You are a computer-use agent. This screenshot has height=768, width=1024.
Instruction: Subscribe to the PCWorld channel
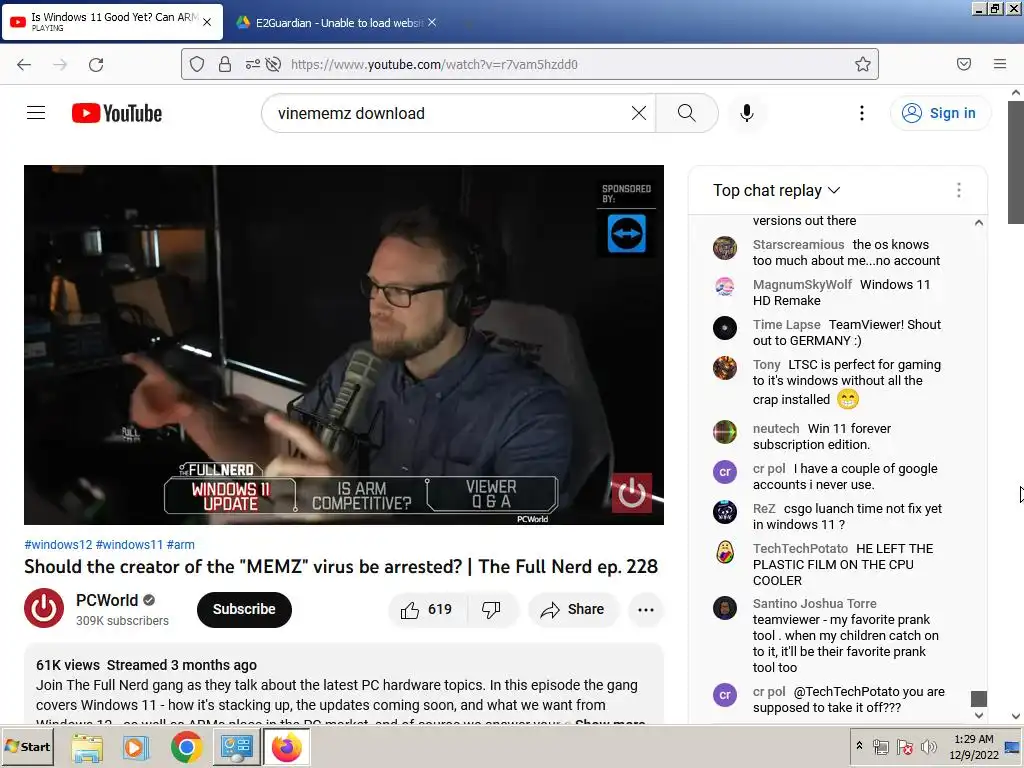pos(244,609)
